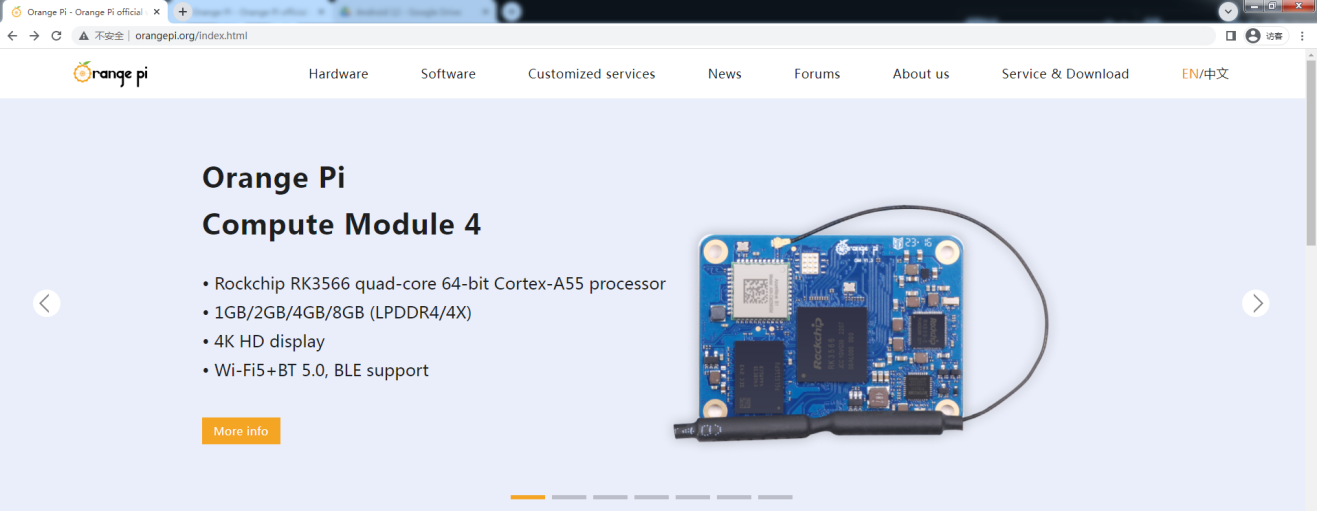
Task: Jump to the seventh carousel slide indicator
Action: [x=775, y=497]
